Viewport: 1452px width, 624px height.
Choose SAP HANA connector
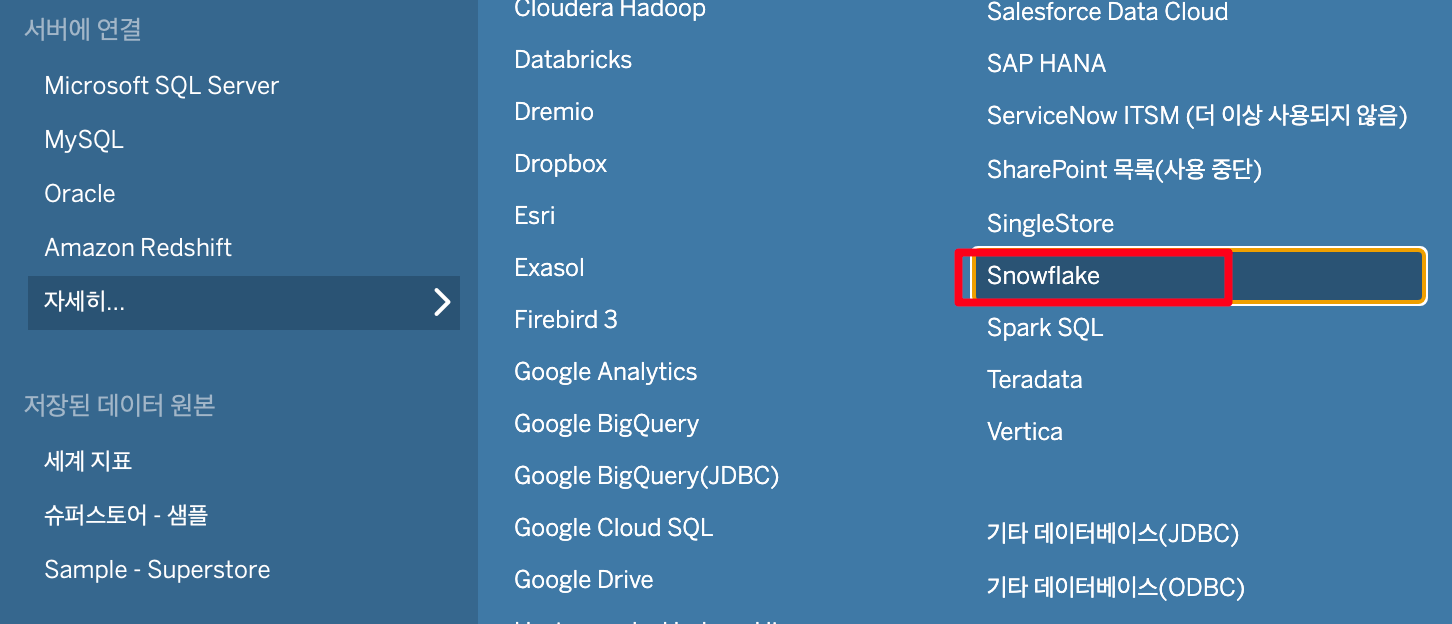[1046, 64]
